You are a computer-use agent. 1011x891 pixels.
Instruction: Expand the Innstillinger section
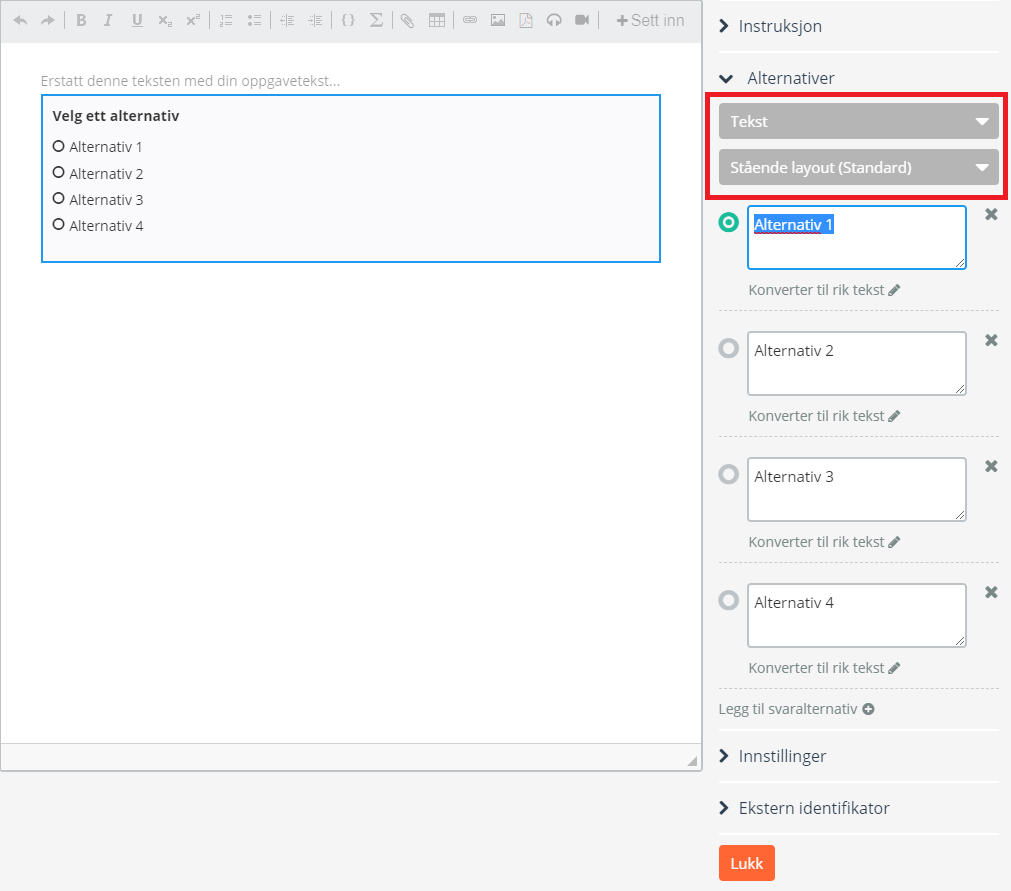pyautogui.click(x=772, y=756)
